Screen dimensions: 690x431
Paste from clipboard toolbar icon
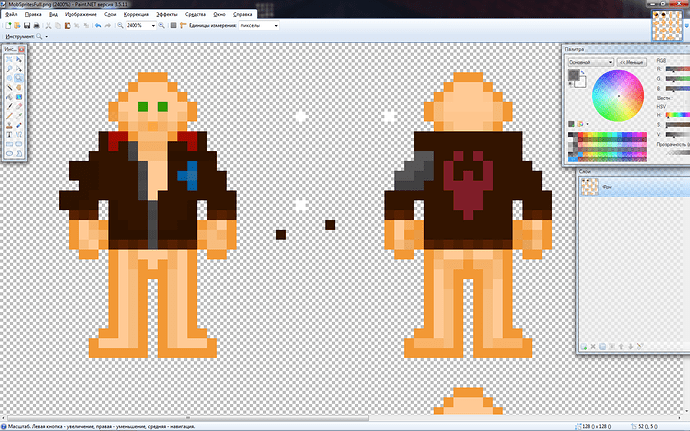coord(67,26)
